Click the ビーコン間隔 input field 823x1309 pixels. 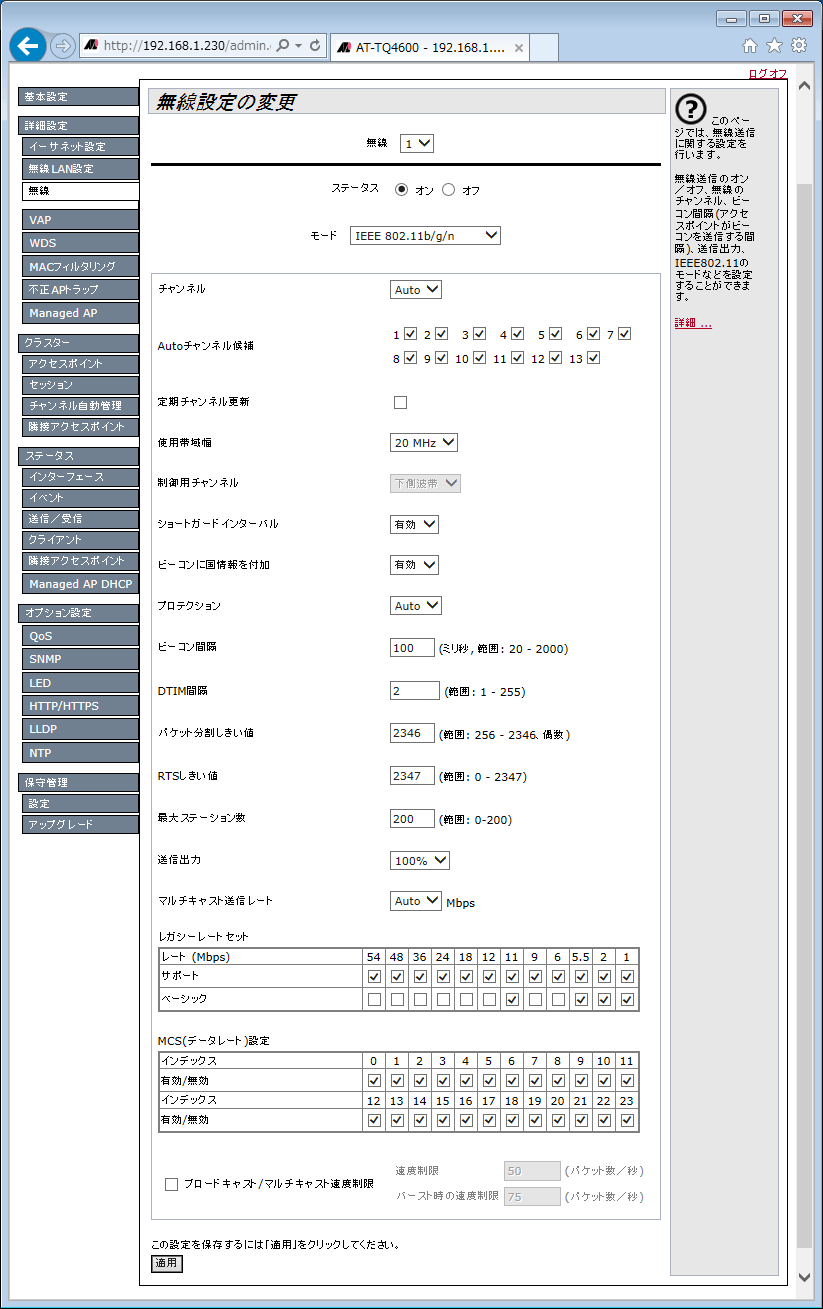point(412,647)
